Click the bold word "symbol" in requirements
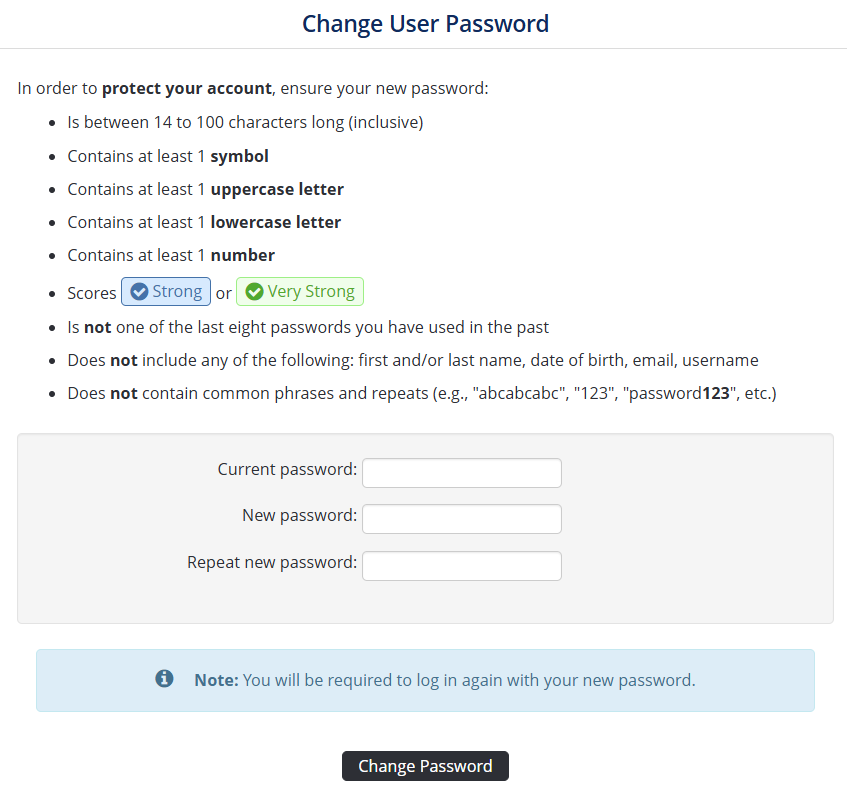 coord(239,156)
